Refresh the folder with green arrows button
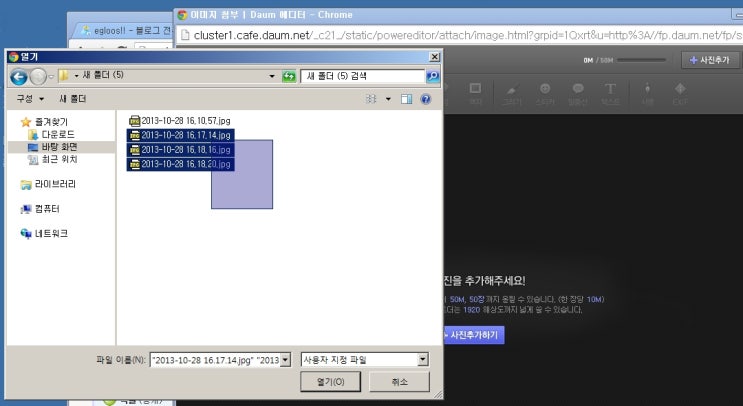This screenshot has height=406, width=743. (289, 76)
